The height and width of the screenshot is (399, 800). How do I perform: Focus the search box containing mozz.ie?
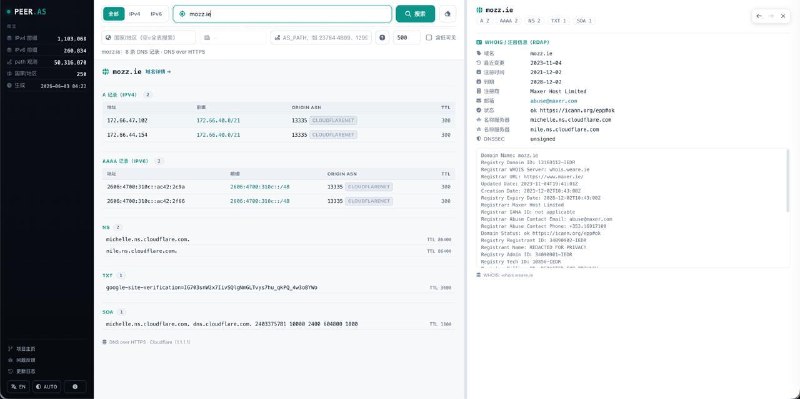point(282,14)
